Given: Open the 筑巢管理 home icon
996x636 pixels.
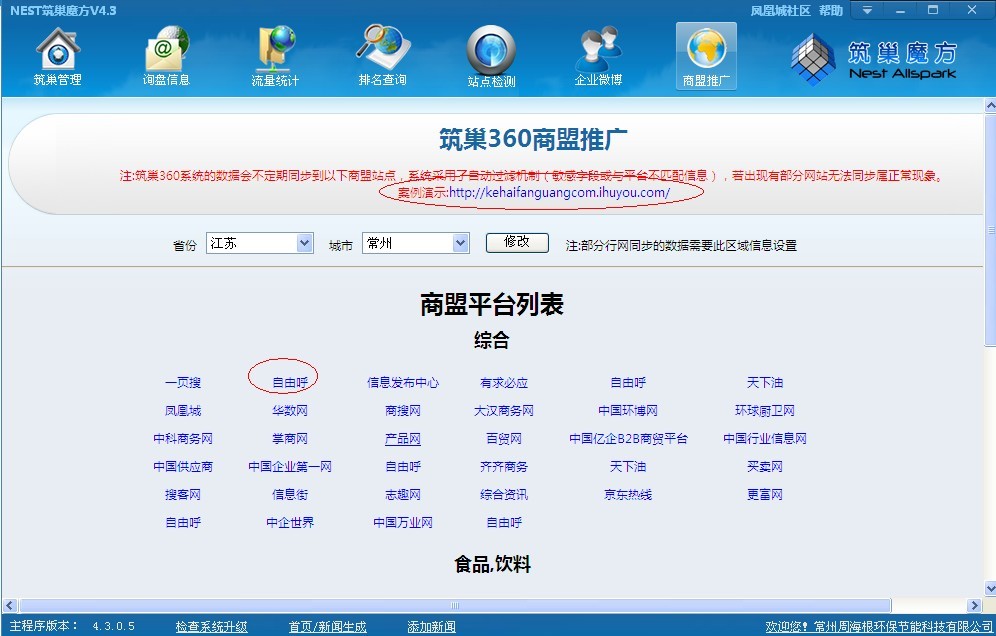Looking at the screenshot, I should pyautogui.click(x=58, y=57).
